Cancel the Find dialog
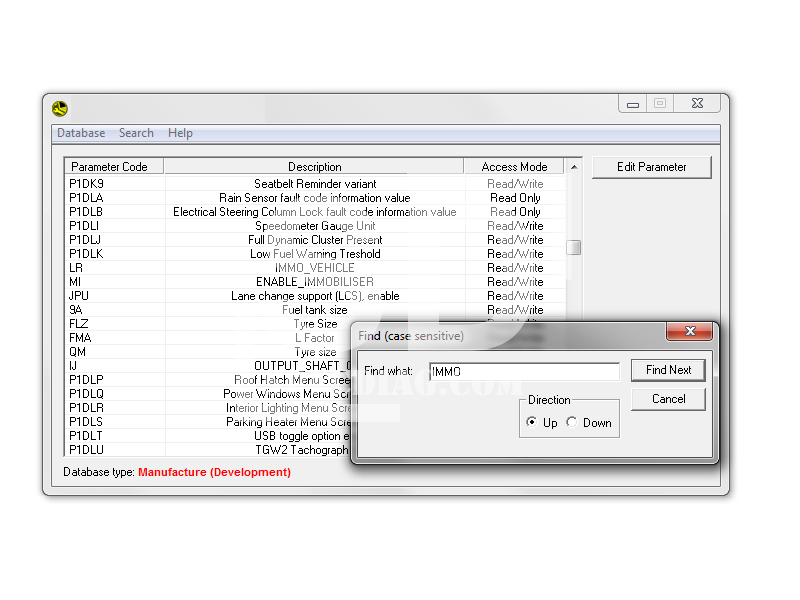800x600 pixels. tap(668, 399)
